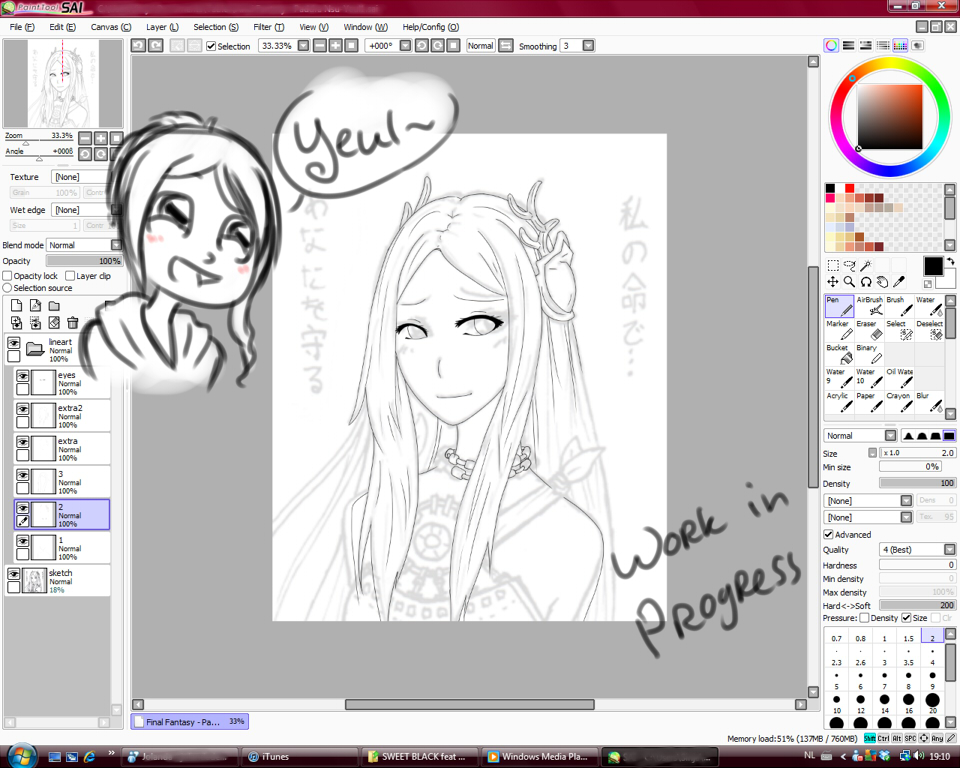Screen dimensions: 960x768
Task: Click the black foreground color swatch
Action: pos(932,265)
